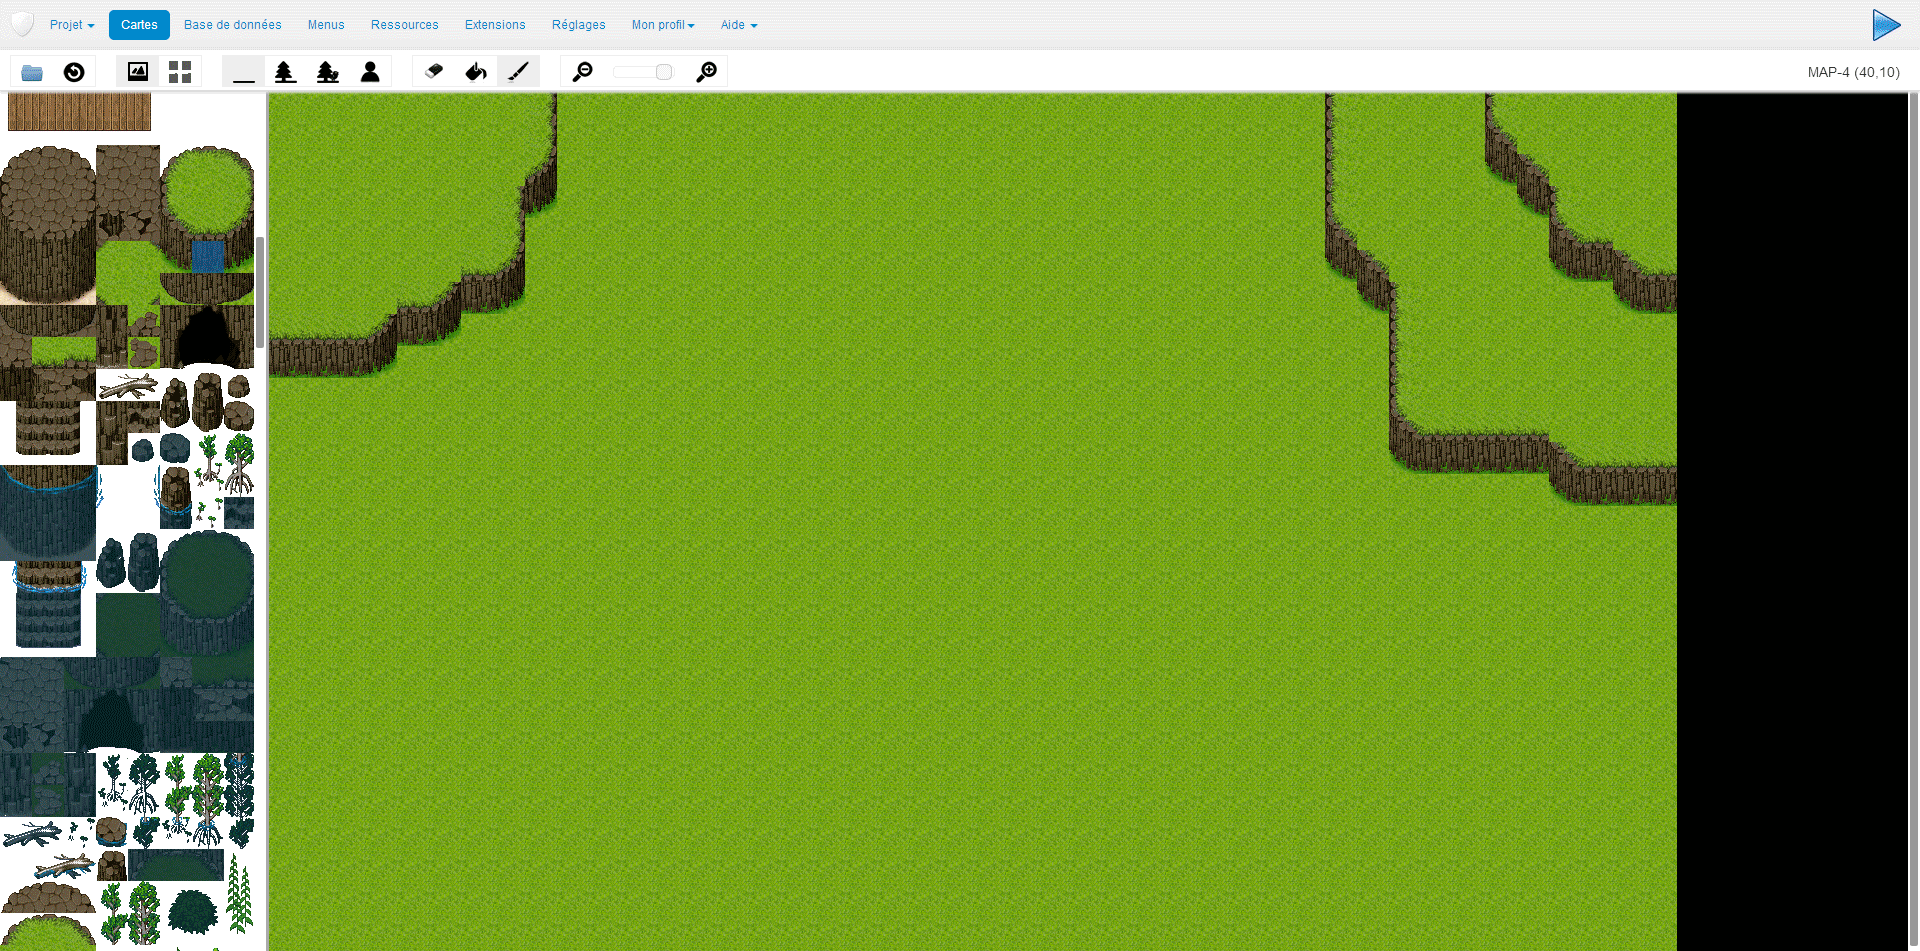The height and width of the screenshot is (951, 1920).
Task: Open Base de données menu
Action: coord(233,25)
